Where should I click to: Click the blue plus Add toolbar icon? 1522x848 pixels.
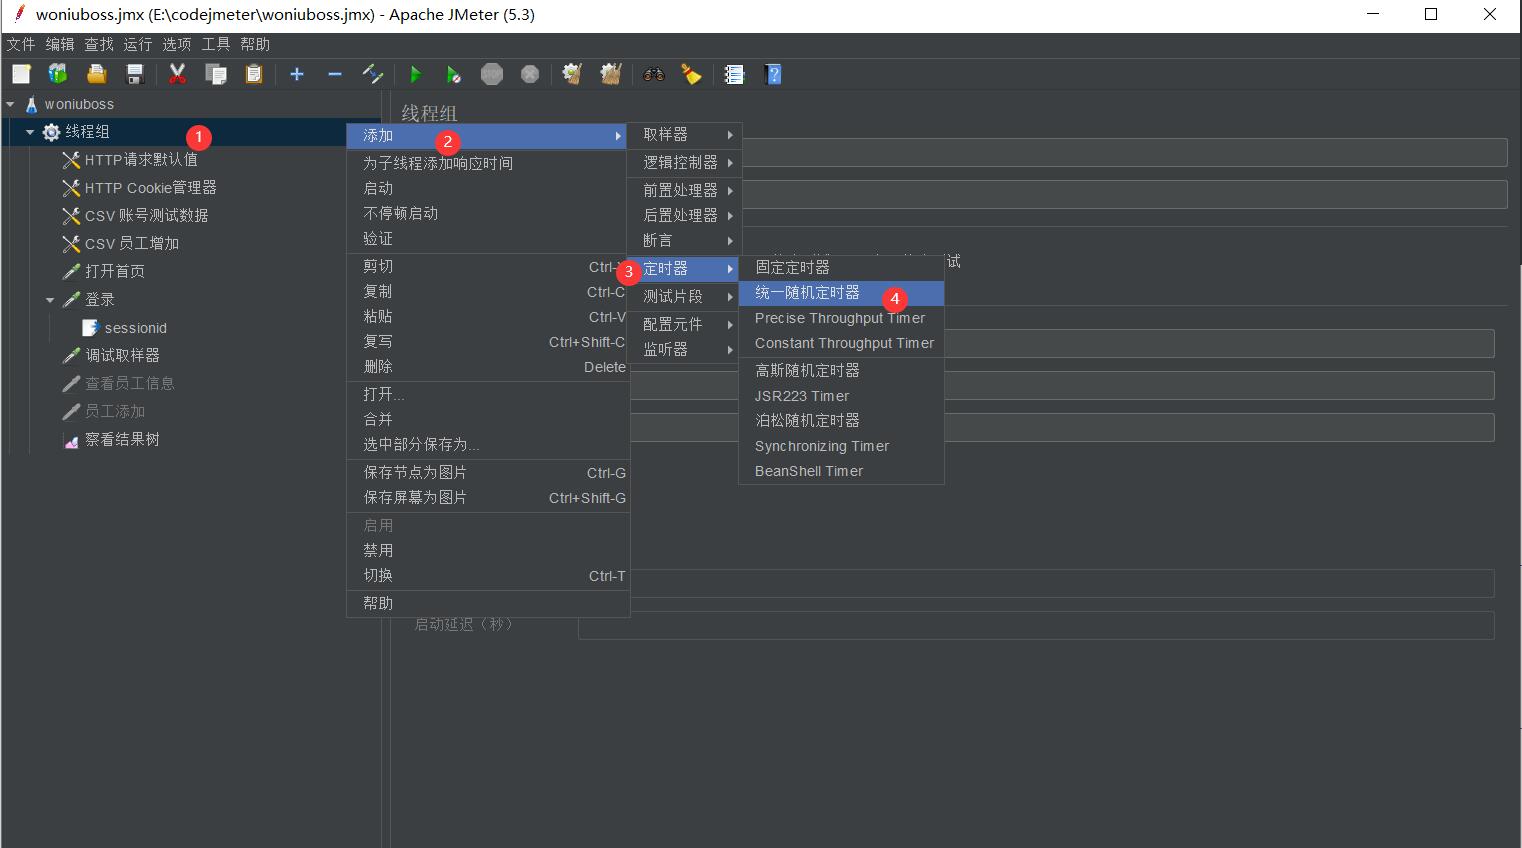(297, 74)
